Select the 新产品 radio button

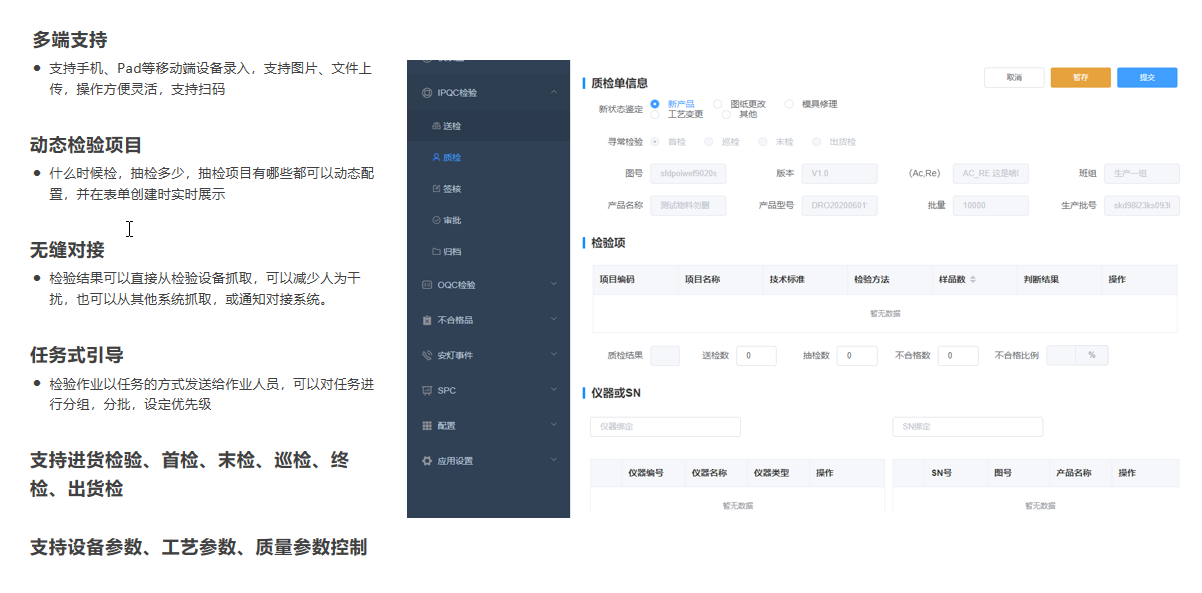click(x=655, y=103)
